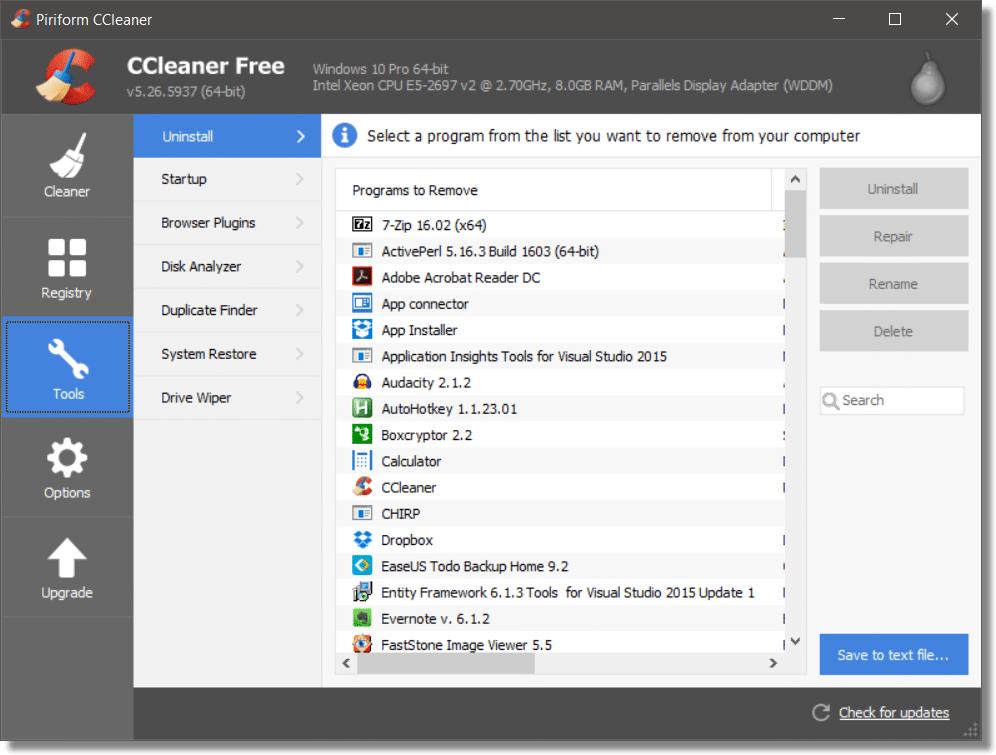Click the refresh icon beside Check for updates
This screenshot has width=996, height=755.
point(821,712)
